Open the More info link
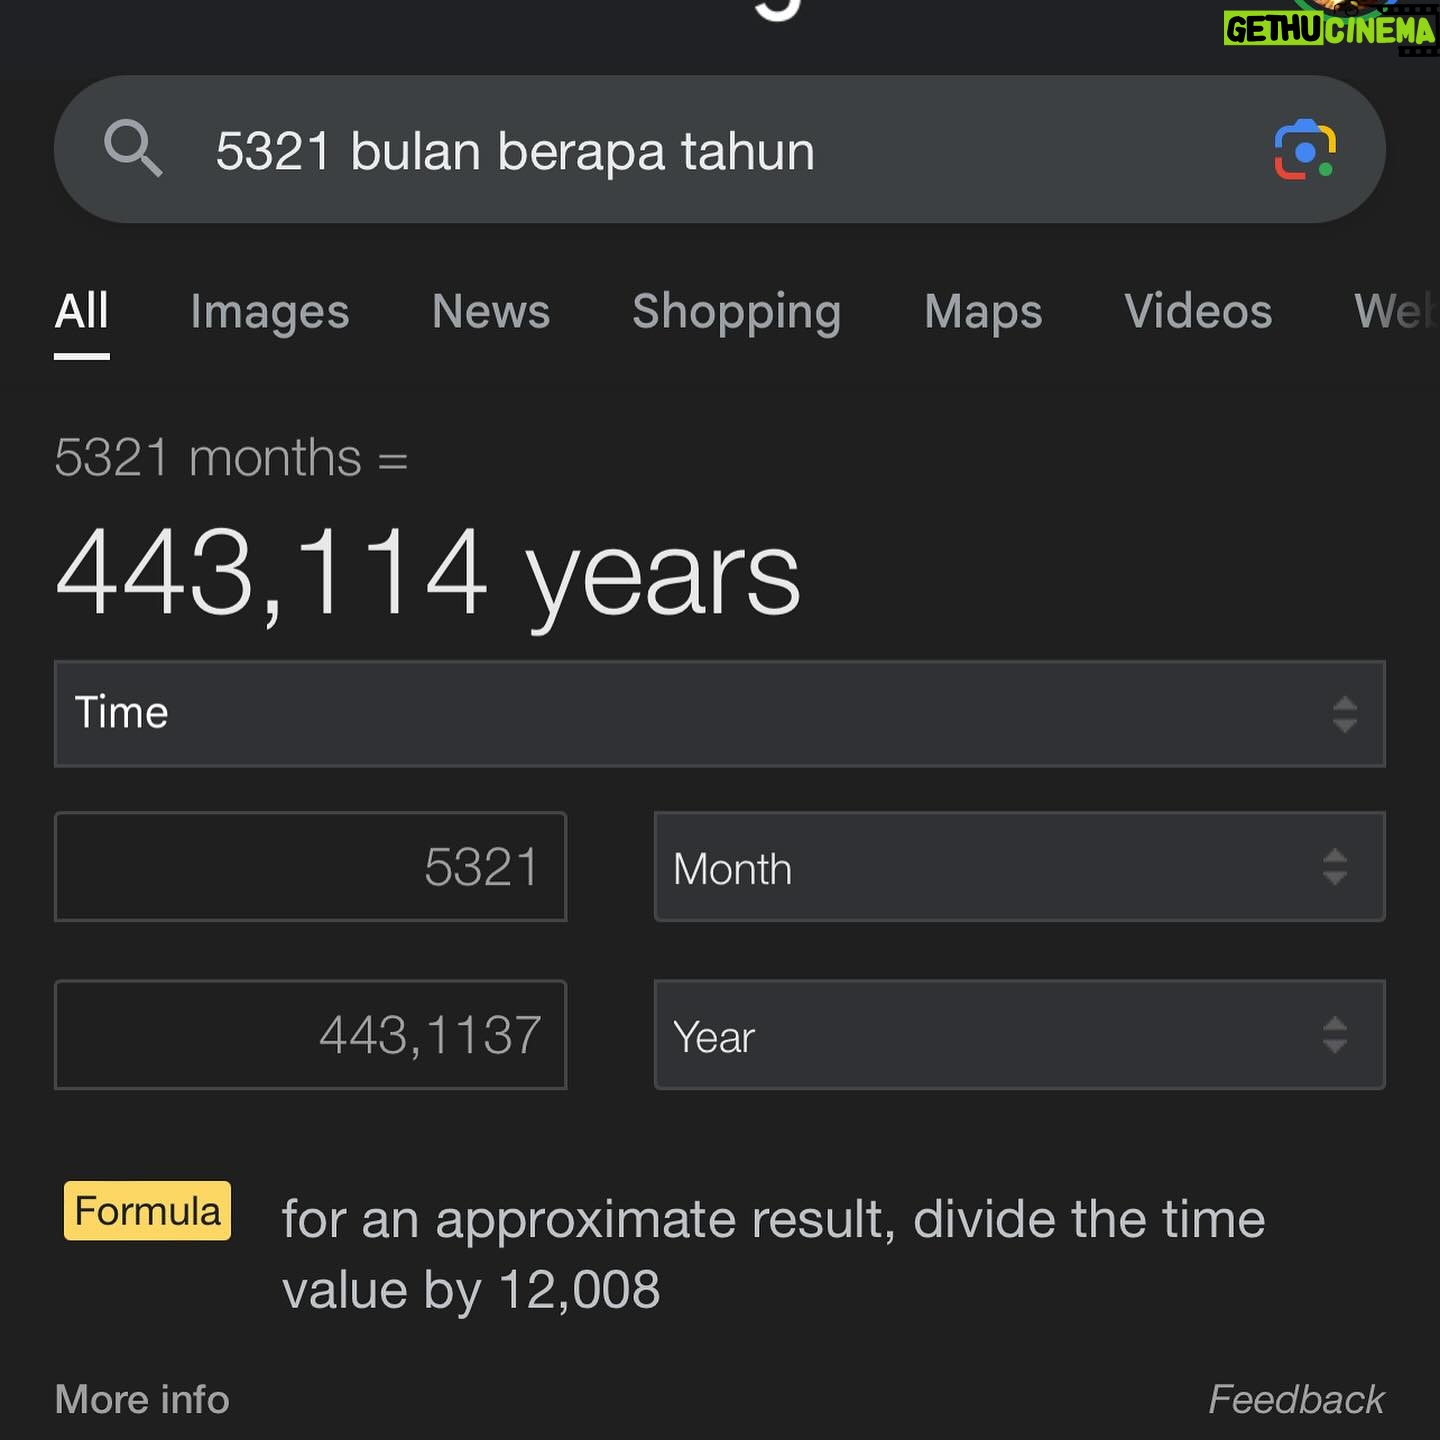Image resolution: width=1440 pixels, height=1440 pixels. coord(142,1399)
